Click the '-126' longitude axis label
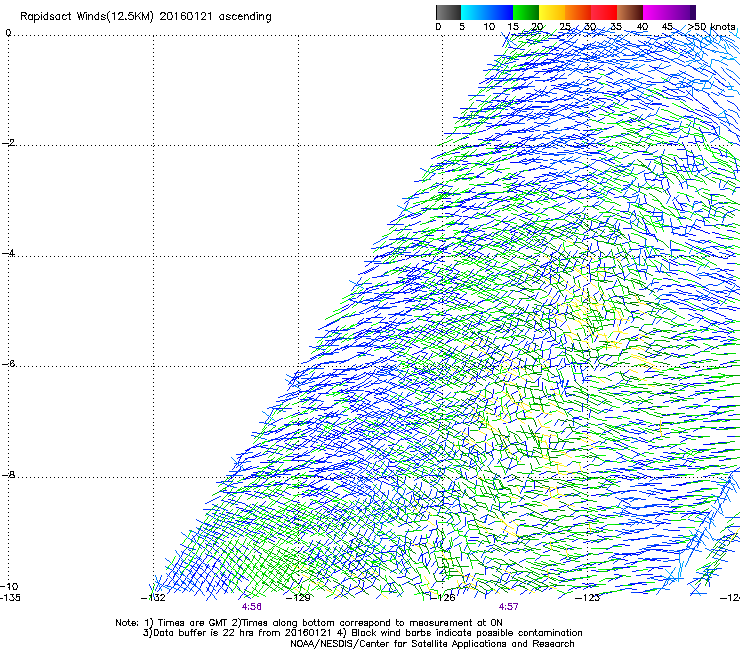Viewport: 740px width, 650px height. [x=443, y=598]
